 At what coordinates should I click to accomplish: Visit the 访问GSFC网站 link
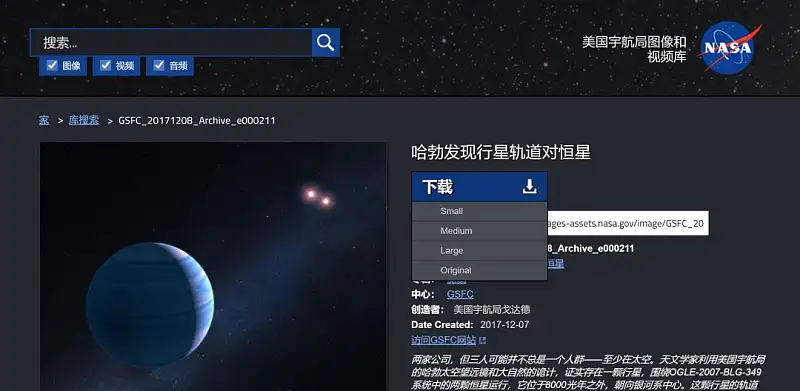click(x=444, y=340)
